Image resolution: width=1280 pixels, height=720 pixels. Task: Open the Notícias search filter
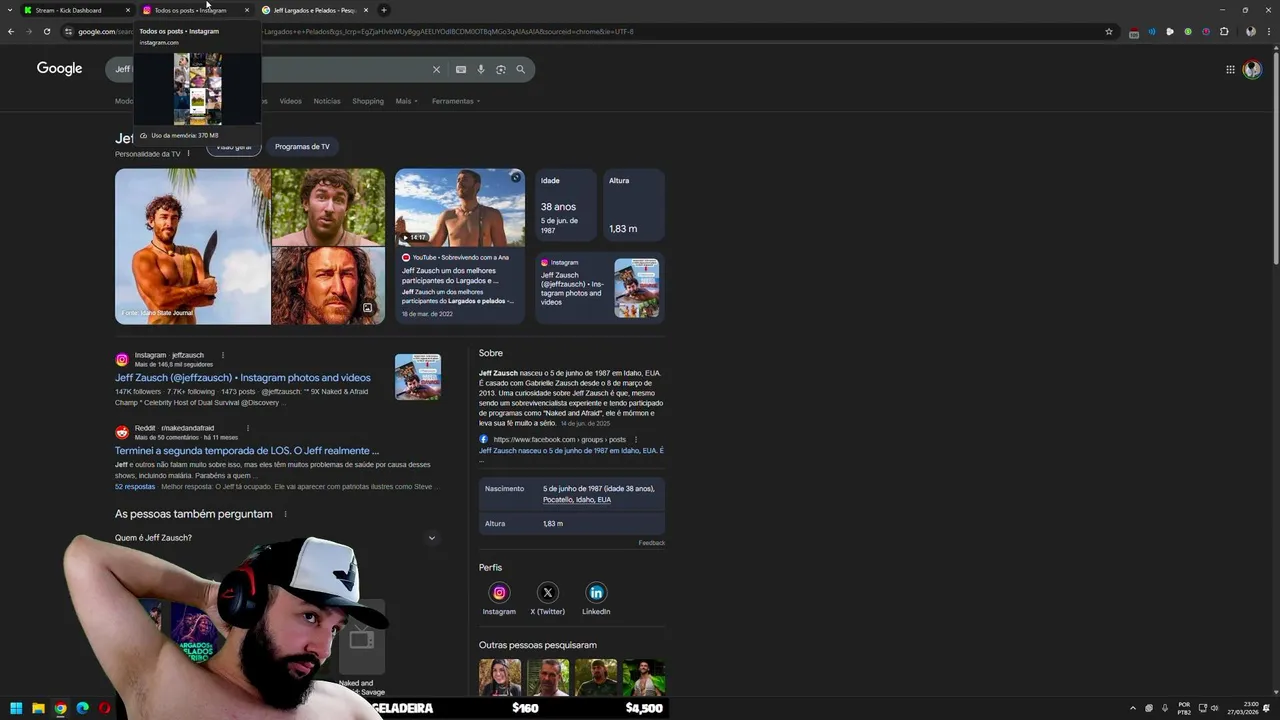pyautogui.click(x=327, y=101)
